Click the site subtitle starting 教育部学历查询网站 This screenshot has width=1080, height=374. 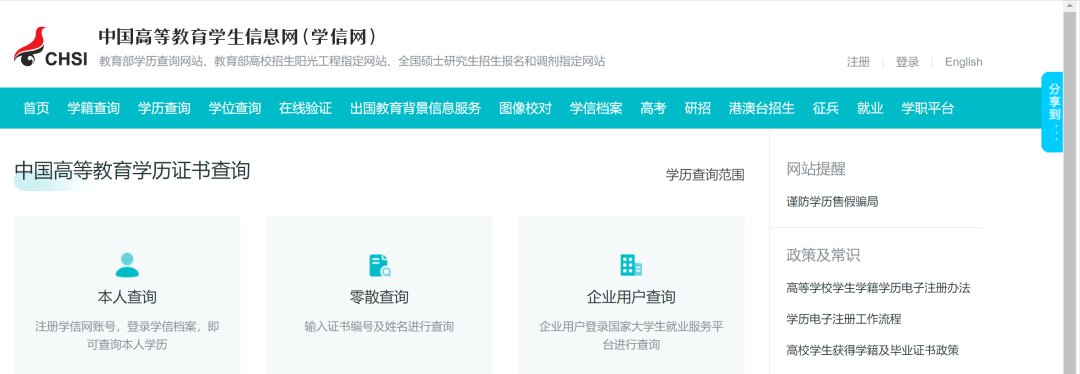352,61
